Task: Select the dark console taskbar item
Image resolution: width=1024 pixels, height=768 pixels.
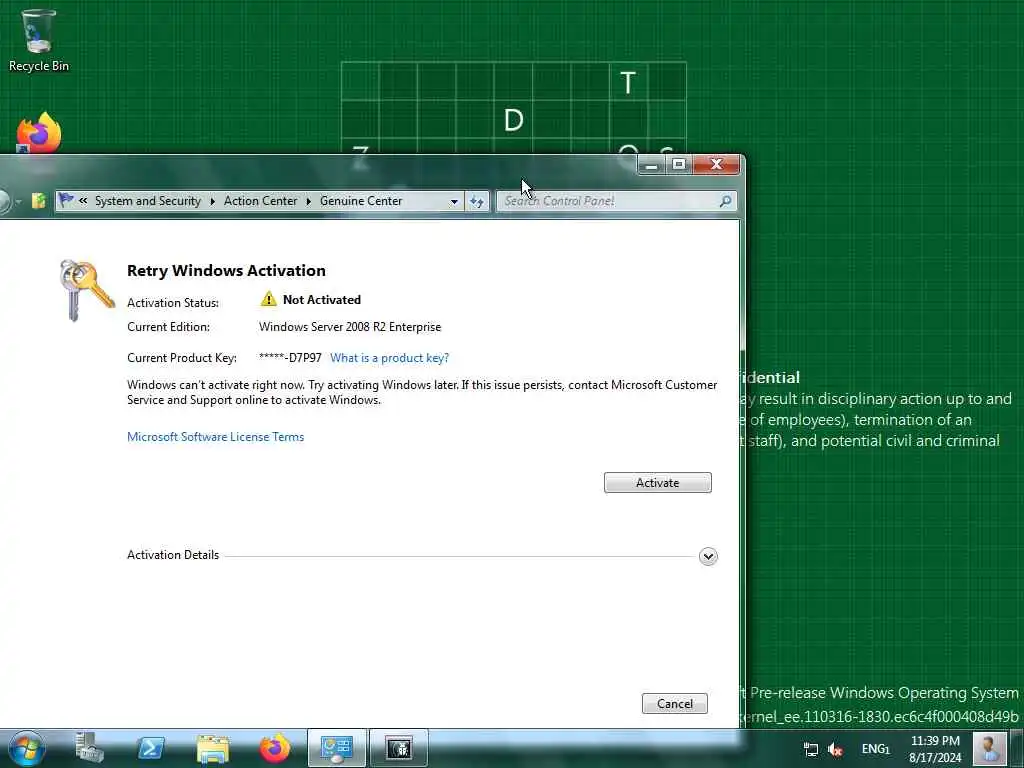Action: 398,748
